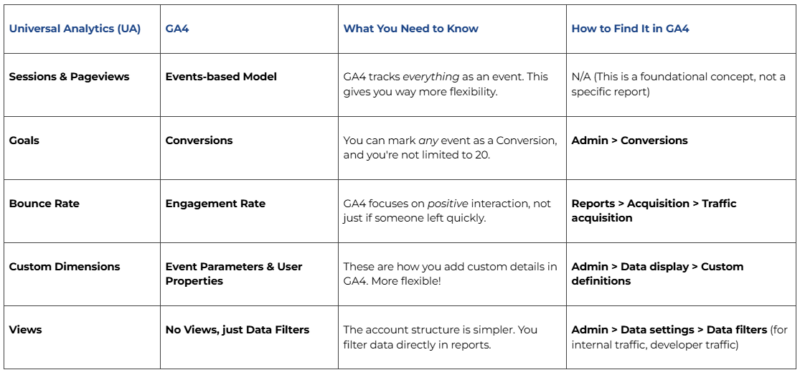Select the Views row label
This screenshot has width=800, height=375.
pyautogui.click(x=26, y=330)
